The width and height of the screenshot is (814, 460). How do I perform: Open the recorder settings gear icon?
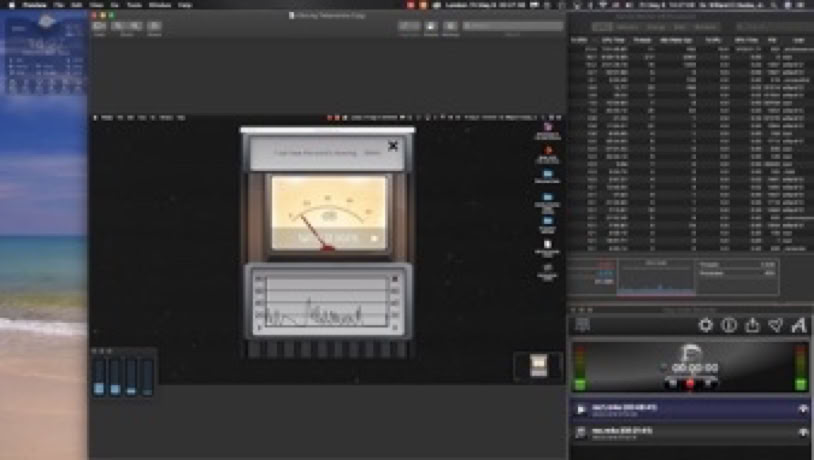706,325
